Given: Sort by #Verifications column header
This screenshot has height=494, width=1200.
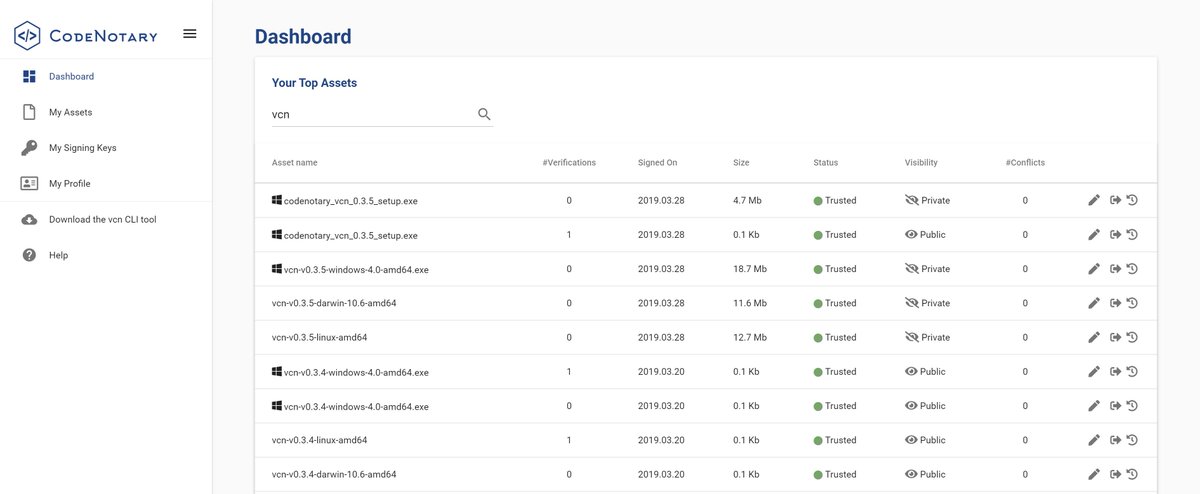Looking at the screenshot, I should (x=569, y=162).
